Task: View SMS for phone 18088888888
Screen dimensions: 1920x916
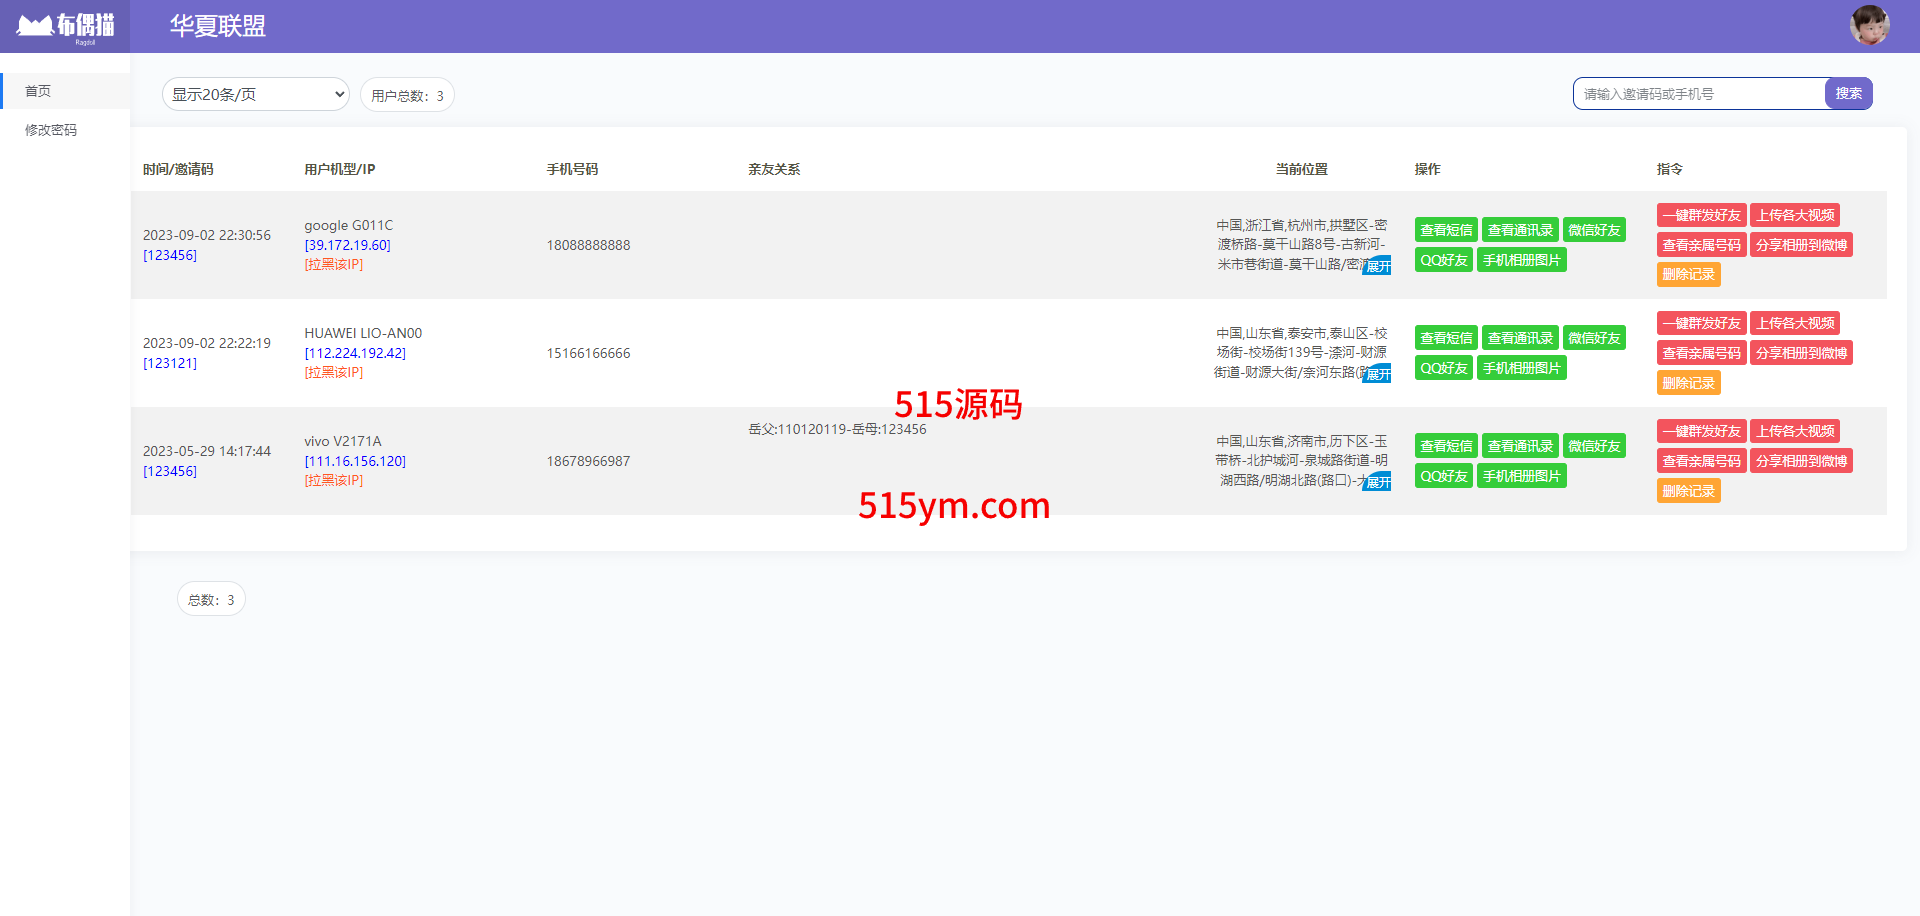Action: click(1445, 230)
